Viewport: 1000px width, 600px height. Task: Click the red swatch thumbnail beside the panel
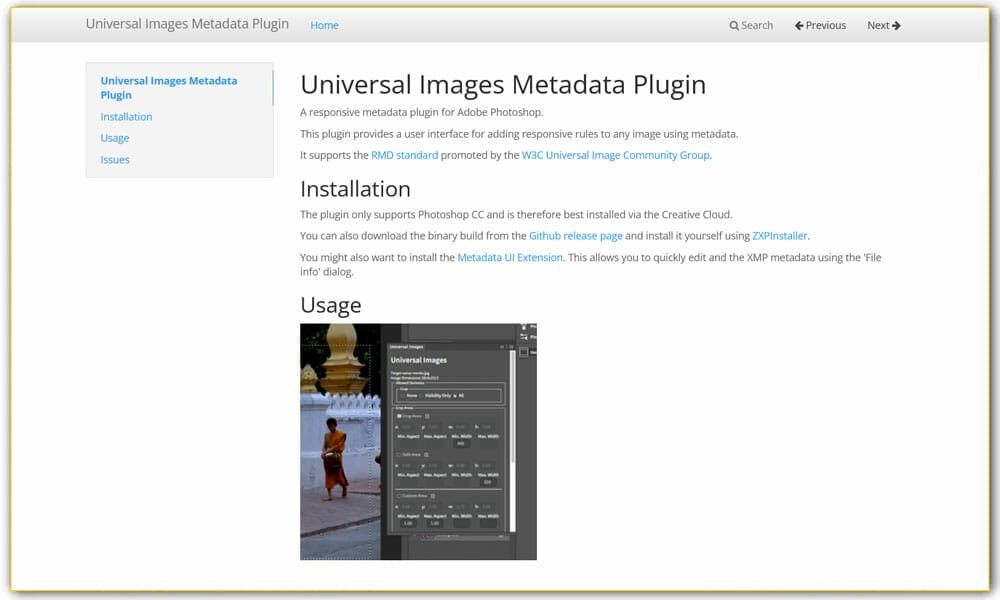524,350
